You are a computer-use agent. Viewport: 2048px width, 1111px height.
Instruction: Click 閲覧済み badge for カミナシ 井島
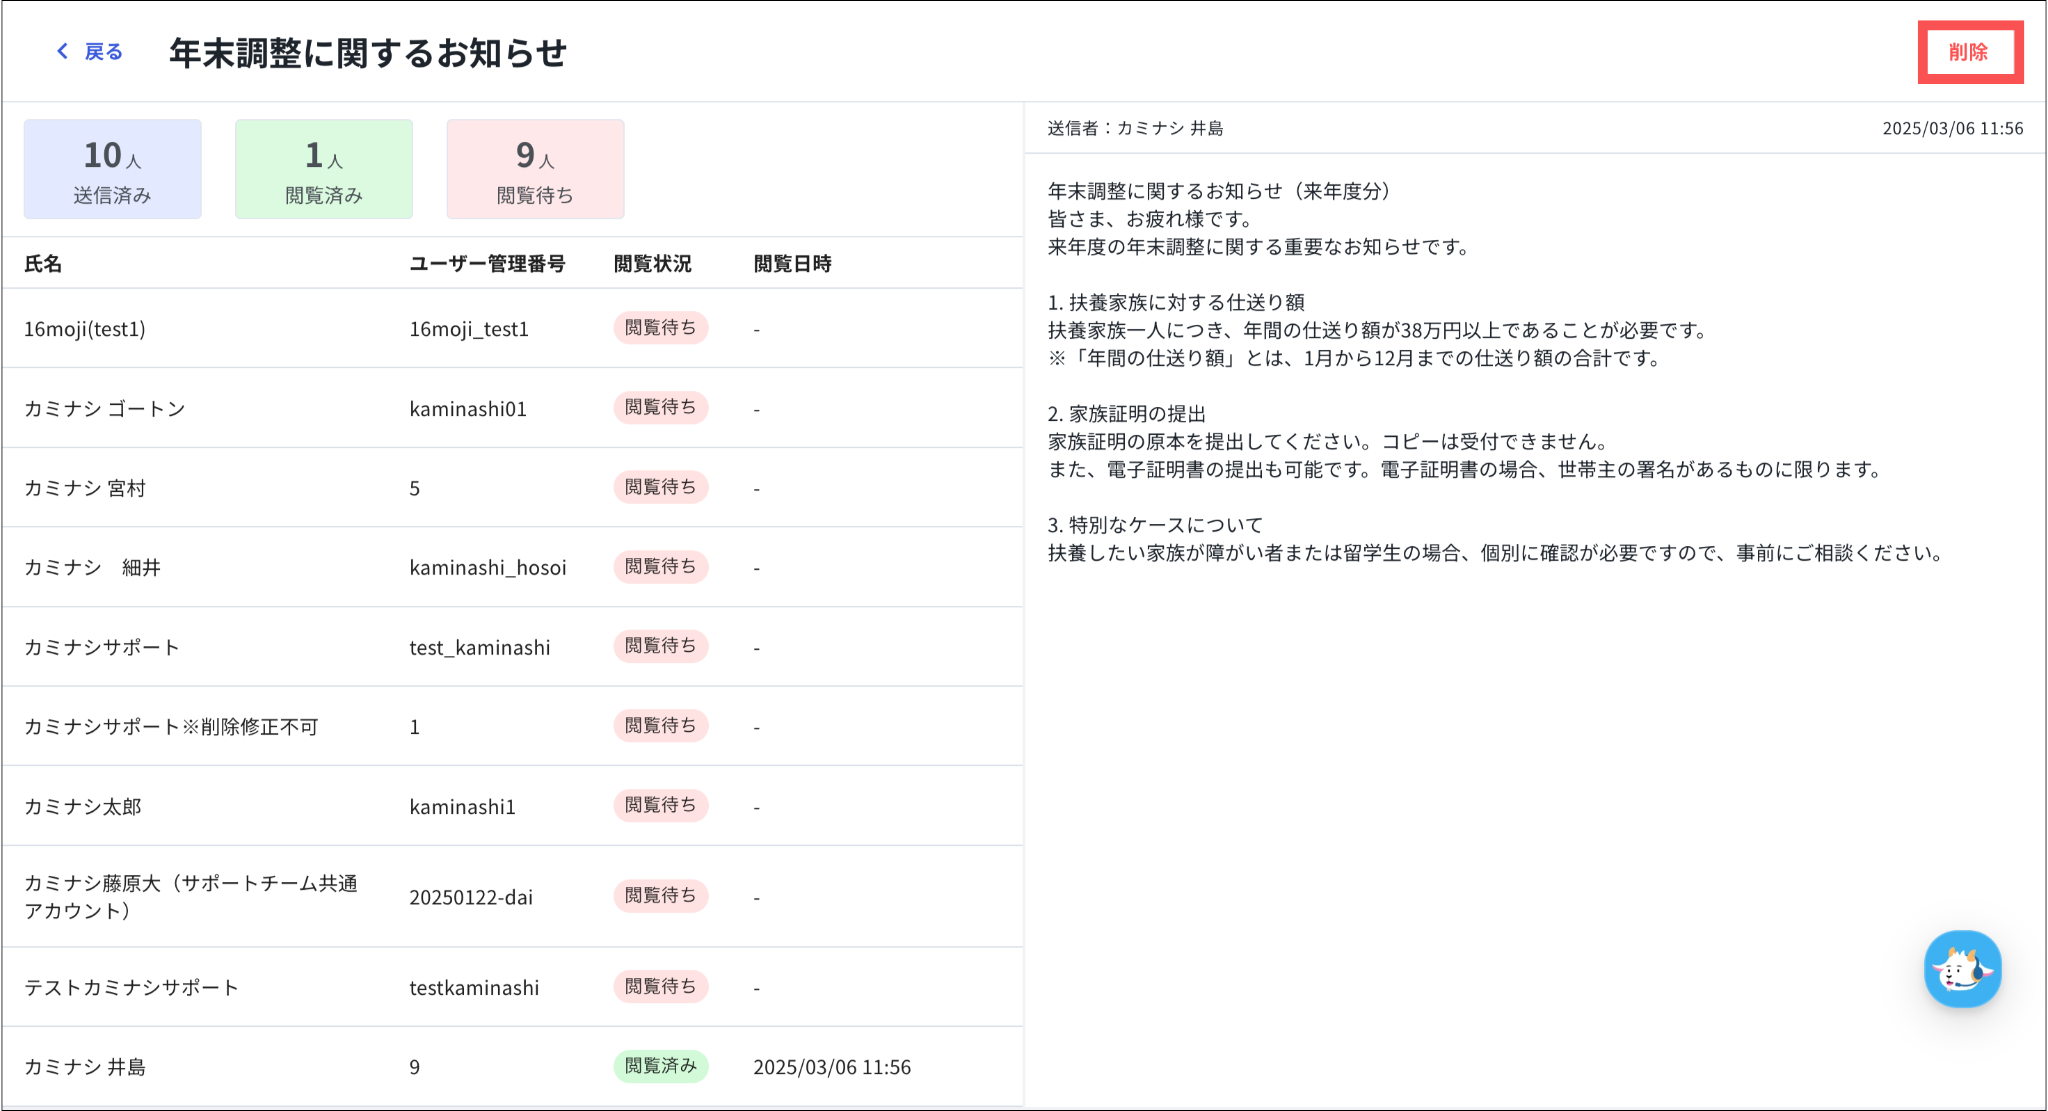660,1066
